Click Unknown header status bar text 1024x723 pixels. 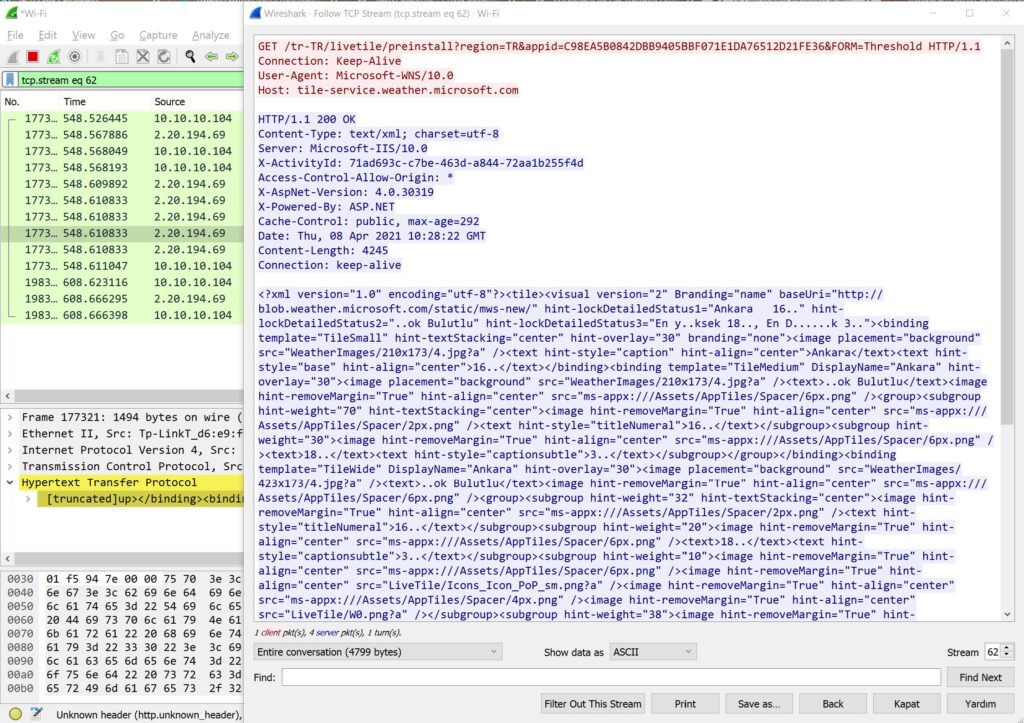tap(149, 715)
